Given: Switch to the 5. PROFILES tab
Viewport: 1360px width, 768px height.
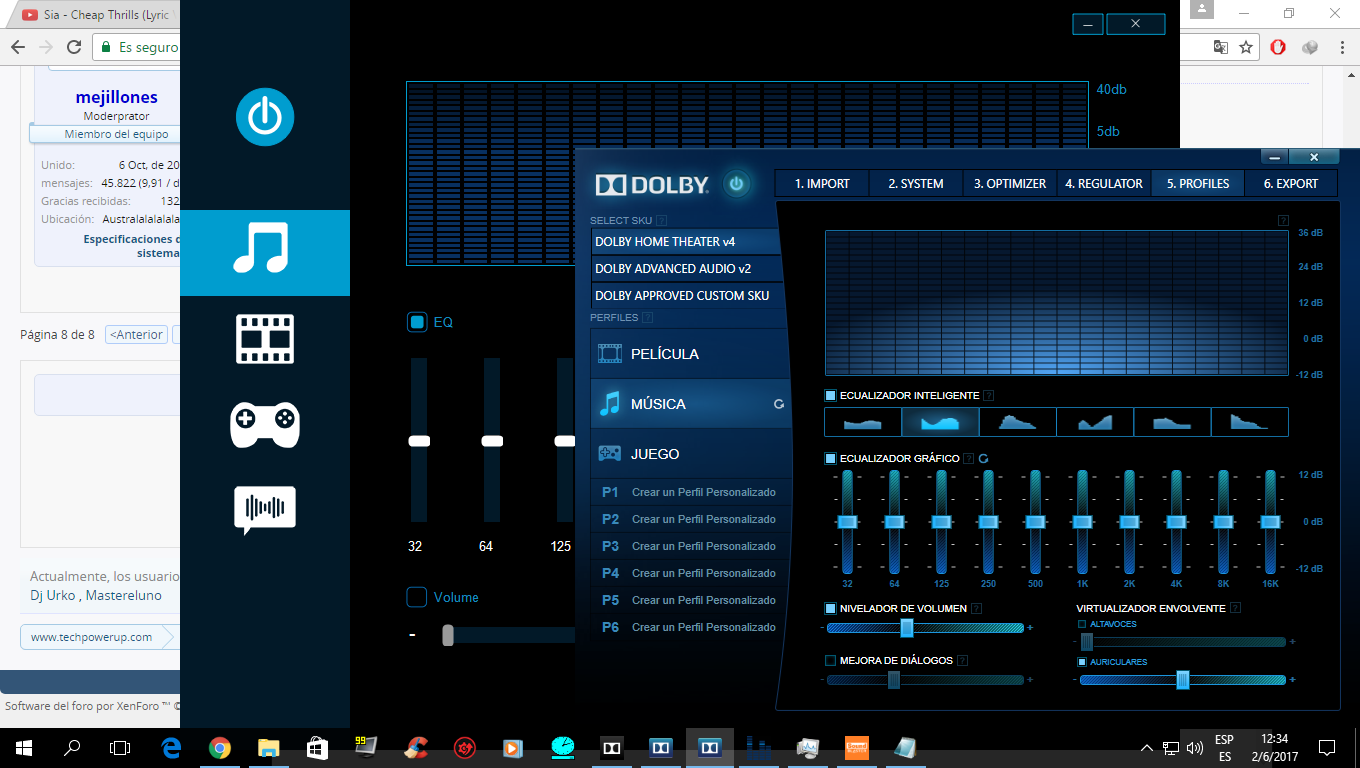Looking at the screenshot, I should pos(1198,184).
